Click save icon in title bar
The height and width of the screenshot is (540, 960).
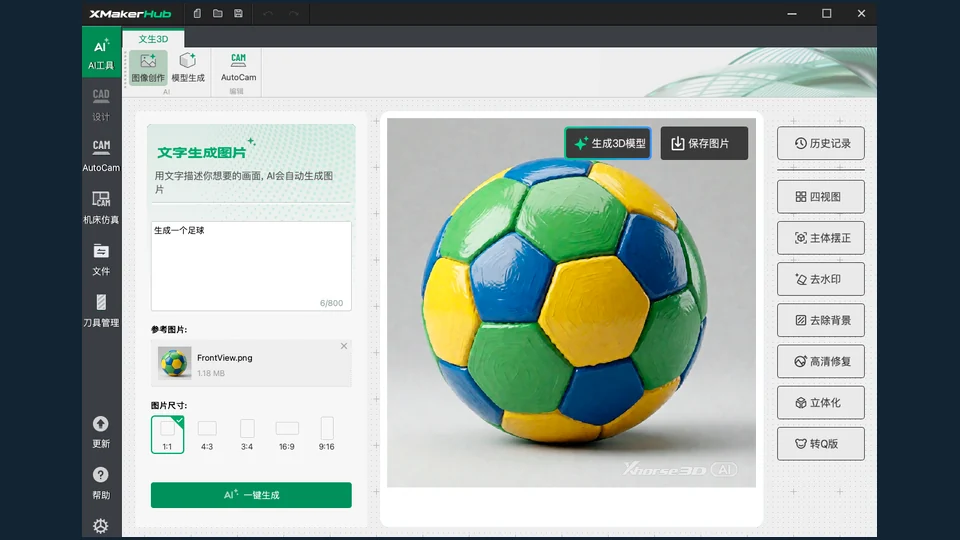(238, 13)
